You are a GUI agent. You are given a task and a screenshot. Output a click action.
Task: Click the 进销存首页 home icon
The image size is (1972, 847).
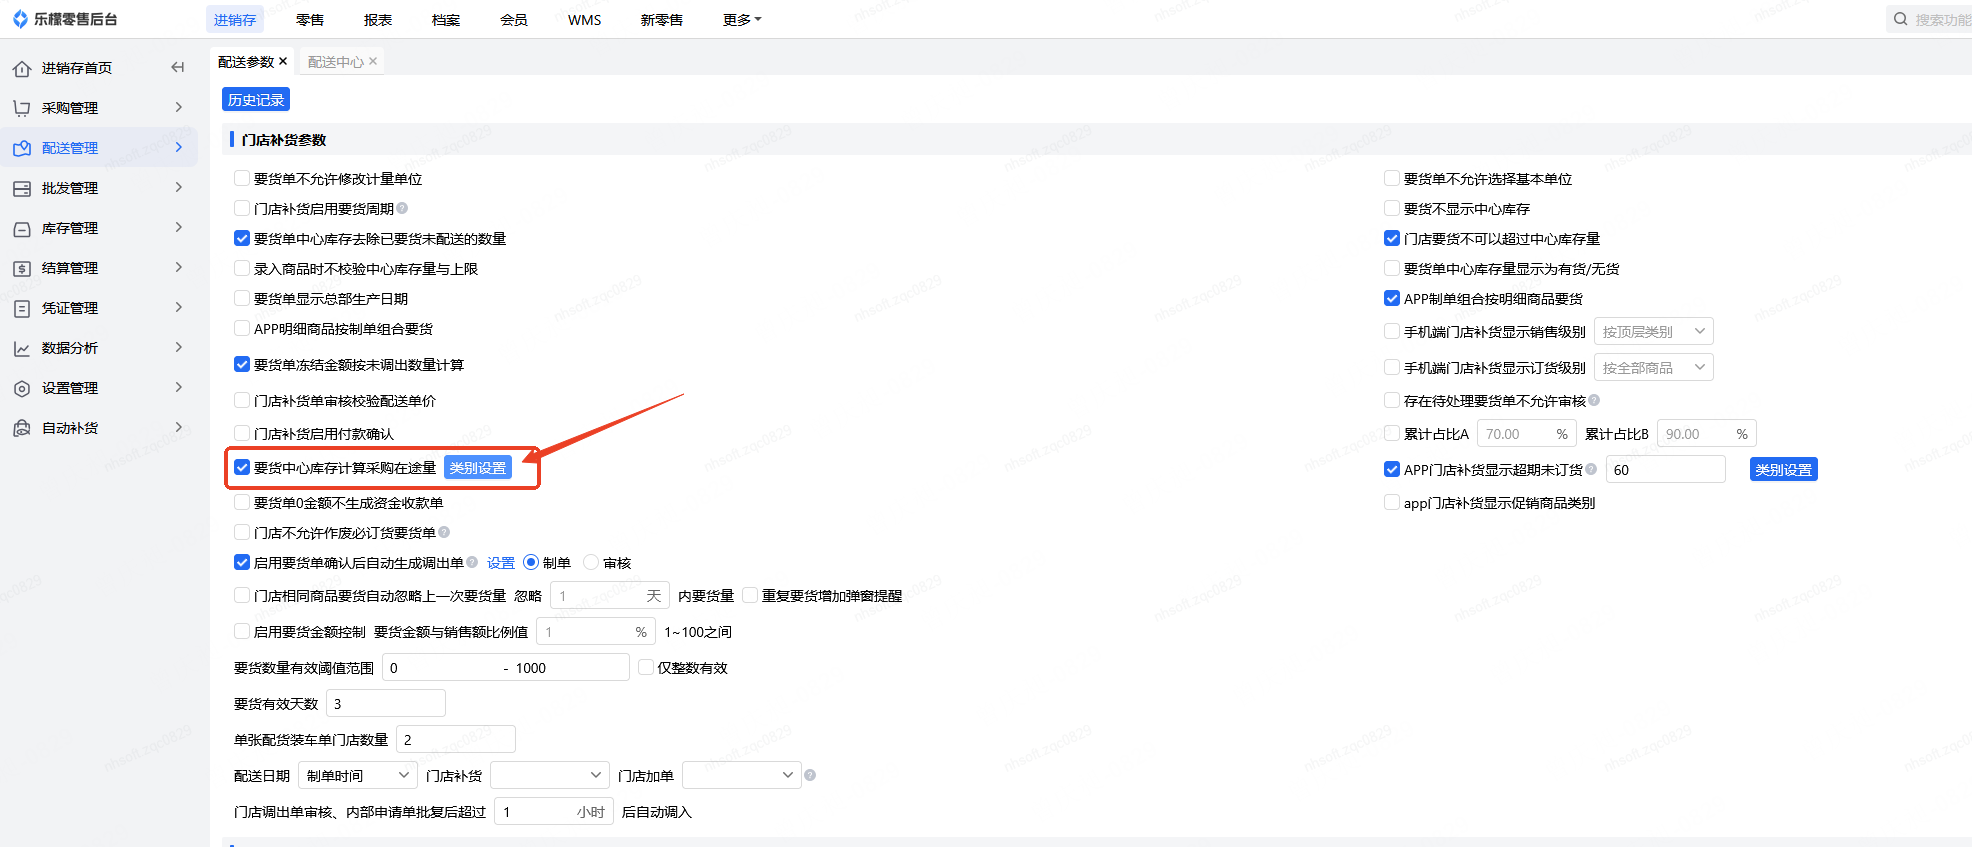[22, 68]
